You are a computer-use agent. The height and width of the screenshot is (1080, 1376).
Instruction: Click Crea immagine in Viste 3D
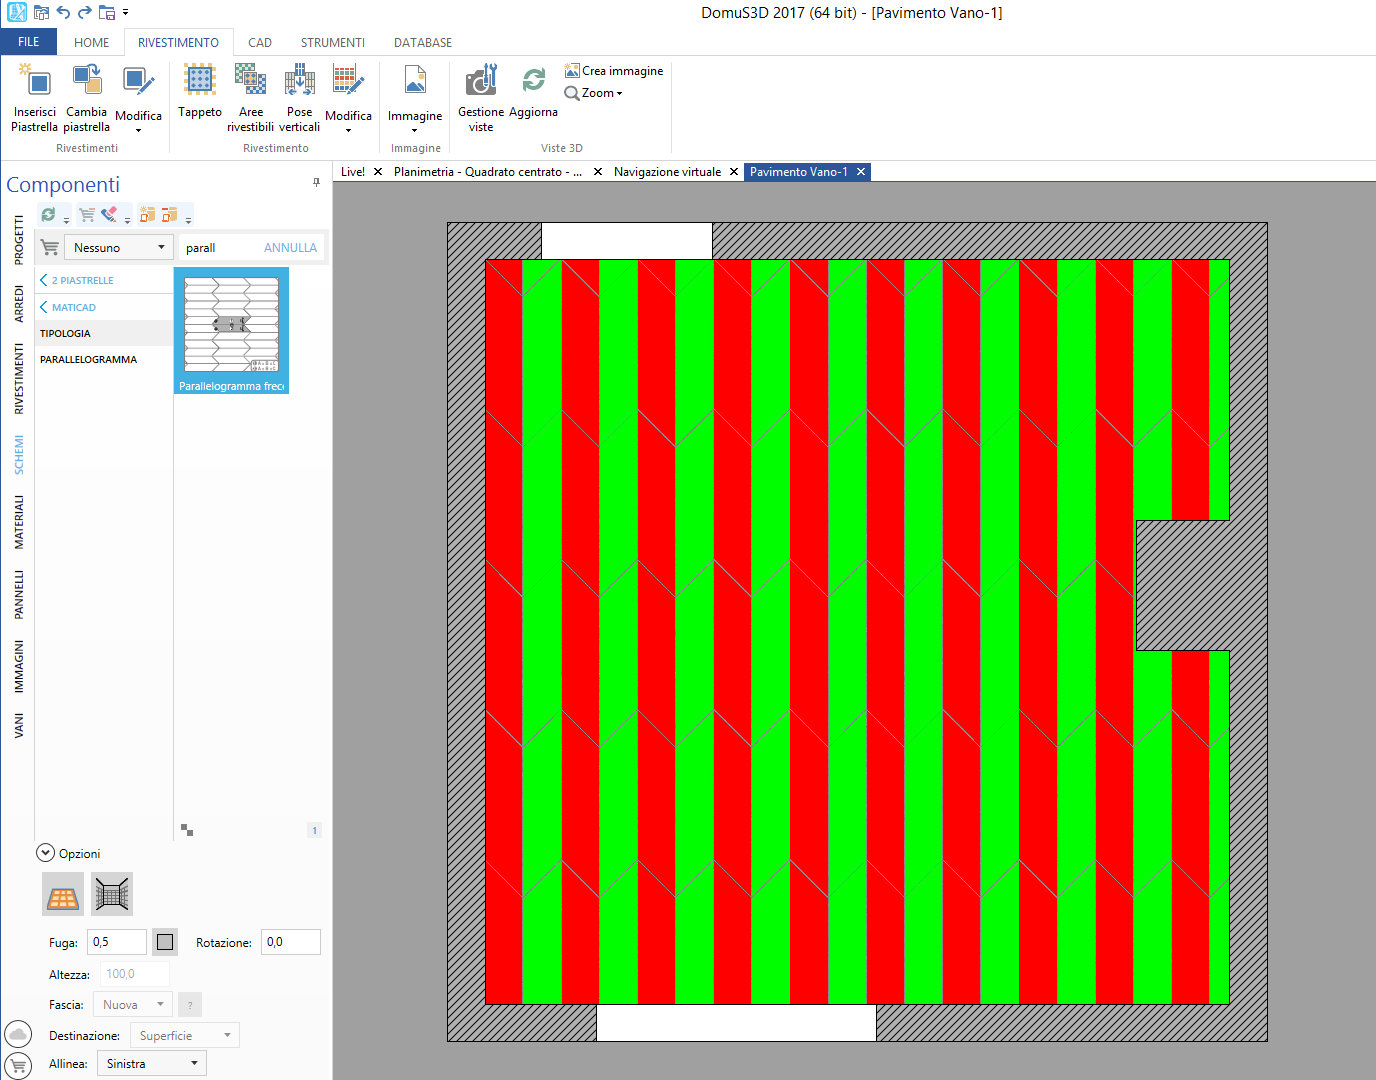[614, 71]
